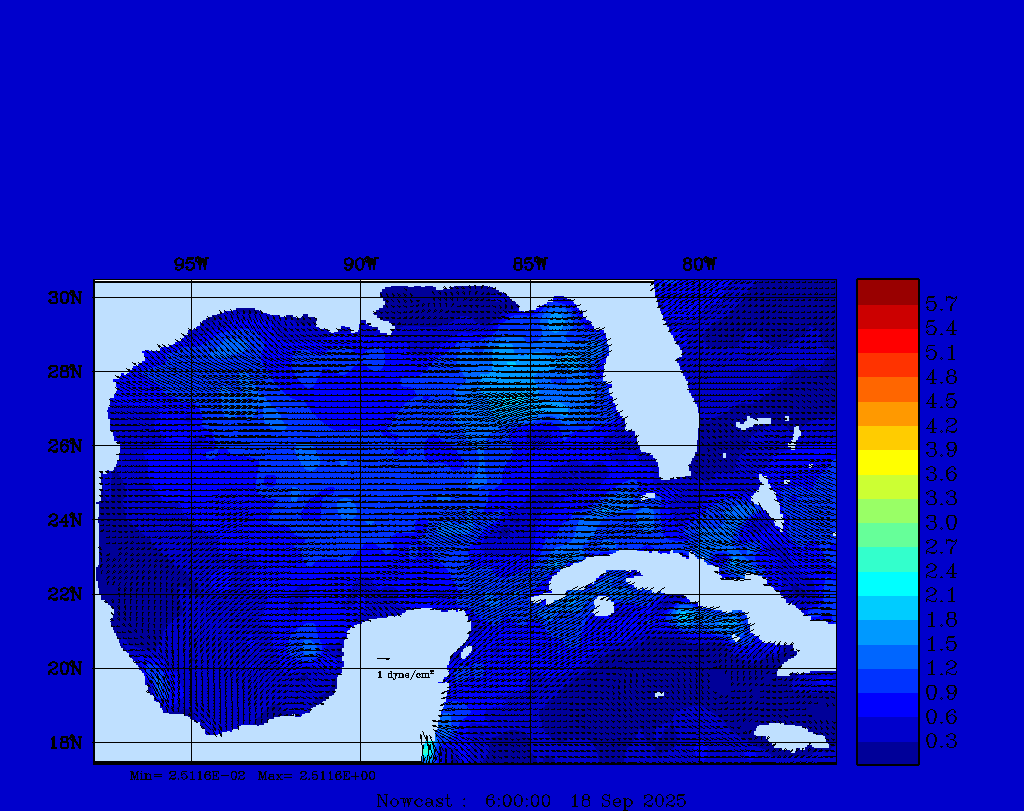
Task: Click the Min/Max values text below the map
Action: pyautogui.click(x=253, y=775)
